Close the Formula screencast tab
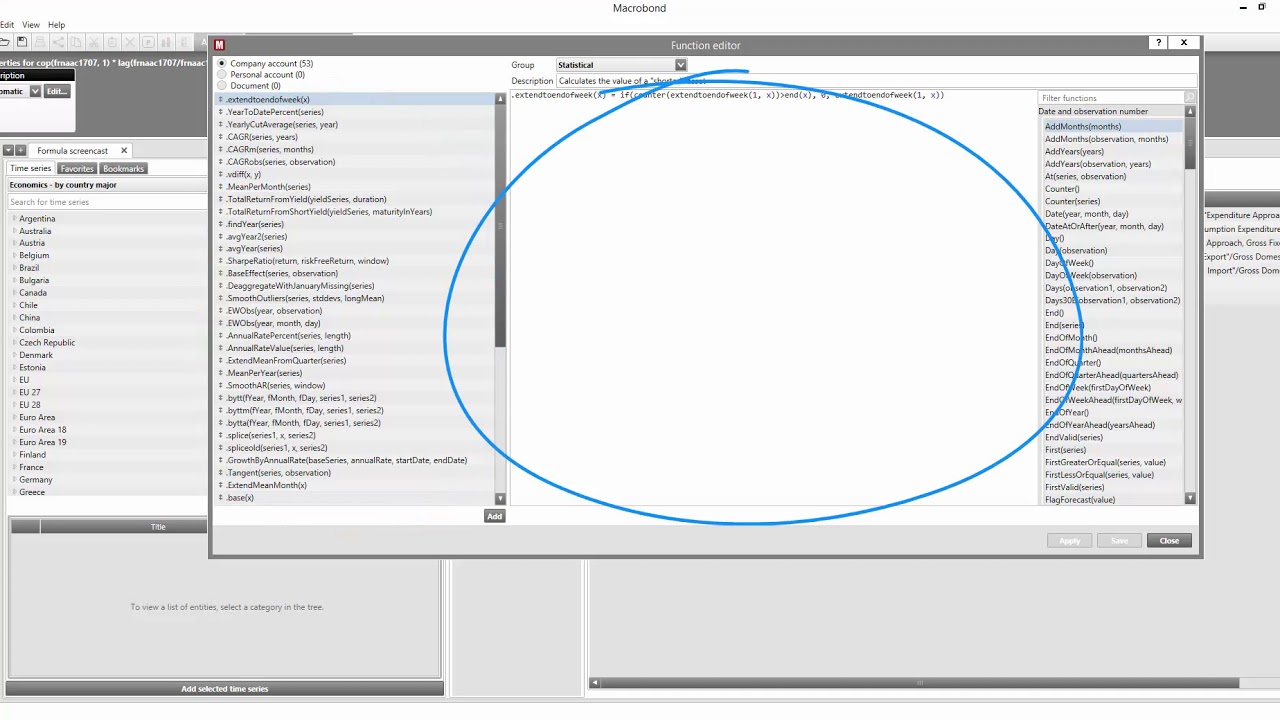The height and width of the screenshot is (720, 1280). [124, 150]
